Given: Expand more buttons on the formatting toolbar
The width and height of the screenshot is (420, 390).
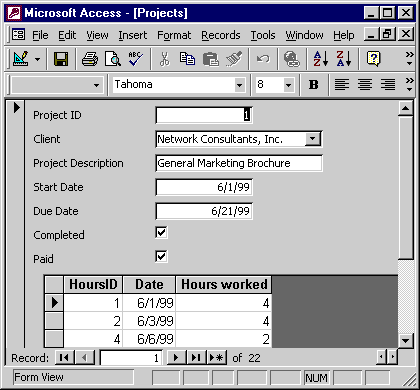Looking at the screenshot, I should click(409, 84).
